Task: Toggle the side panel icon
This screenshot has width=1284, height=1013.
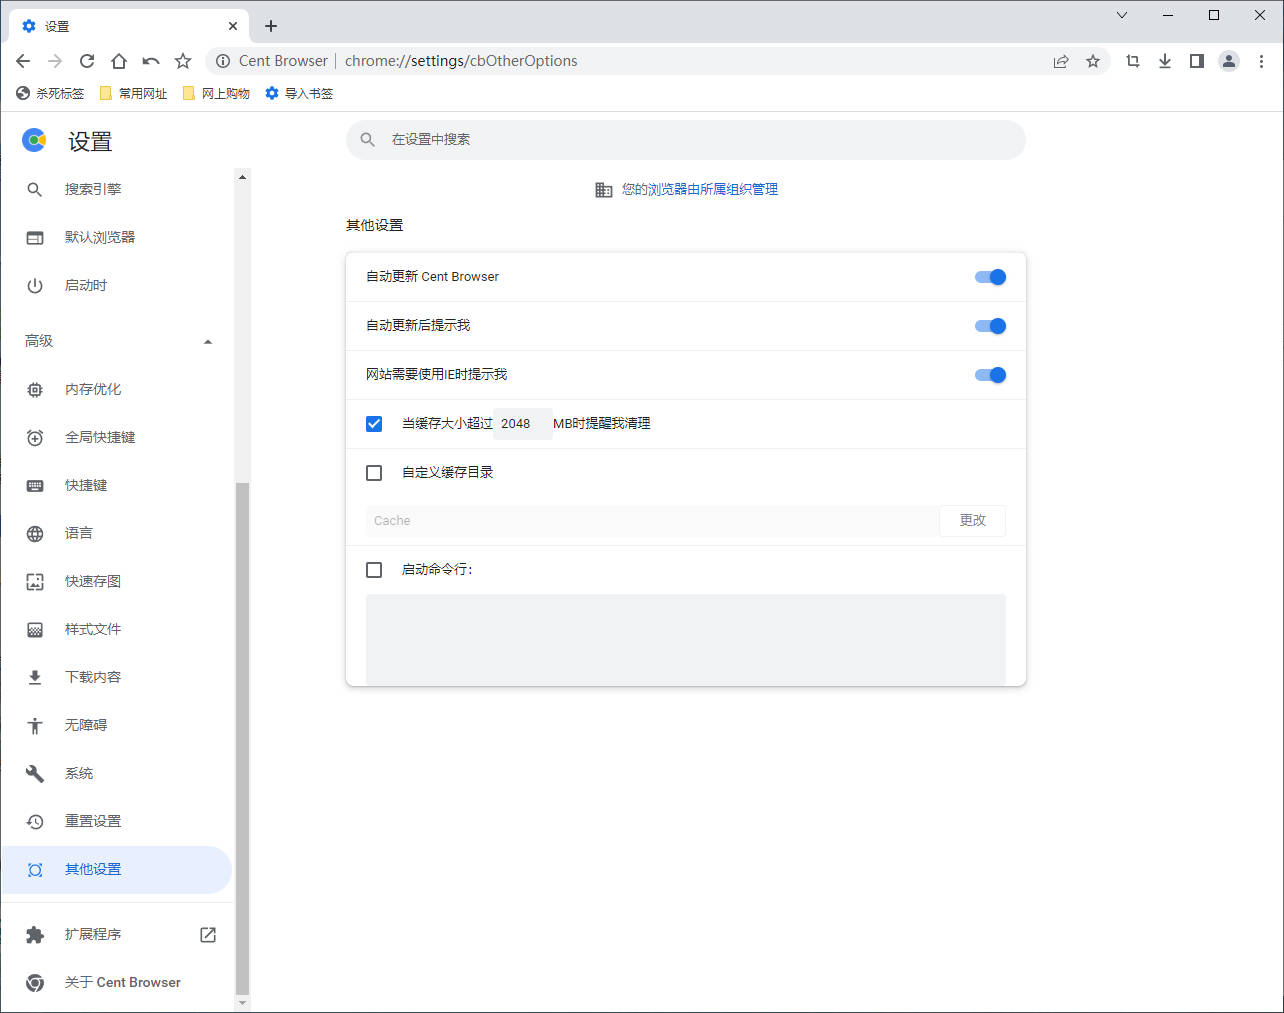Action: [1197, 61]
